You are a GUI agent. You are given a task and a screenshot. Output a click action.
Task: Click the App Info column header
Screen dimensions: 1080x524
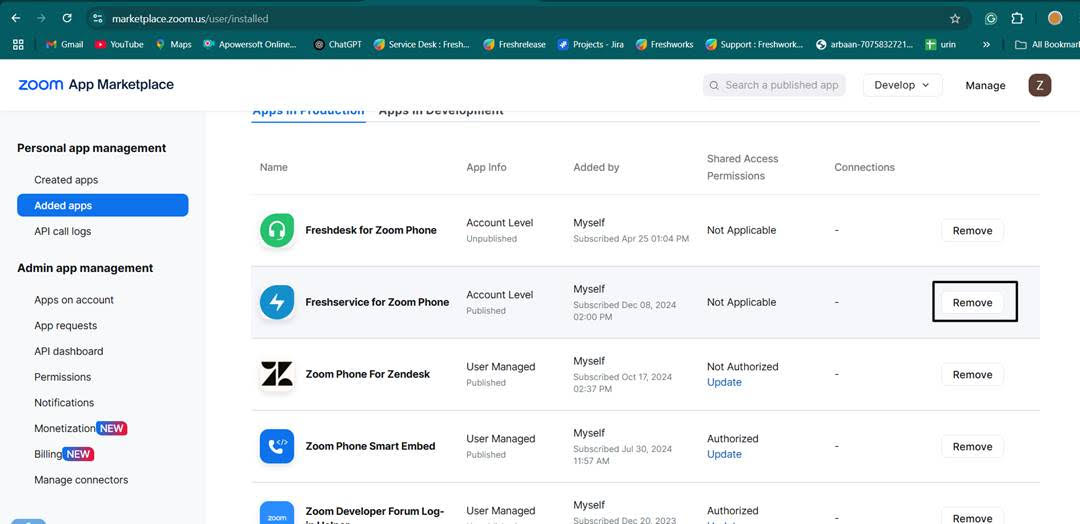point(486,167)
